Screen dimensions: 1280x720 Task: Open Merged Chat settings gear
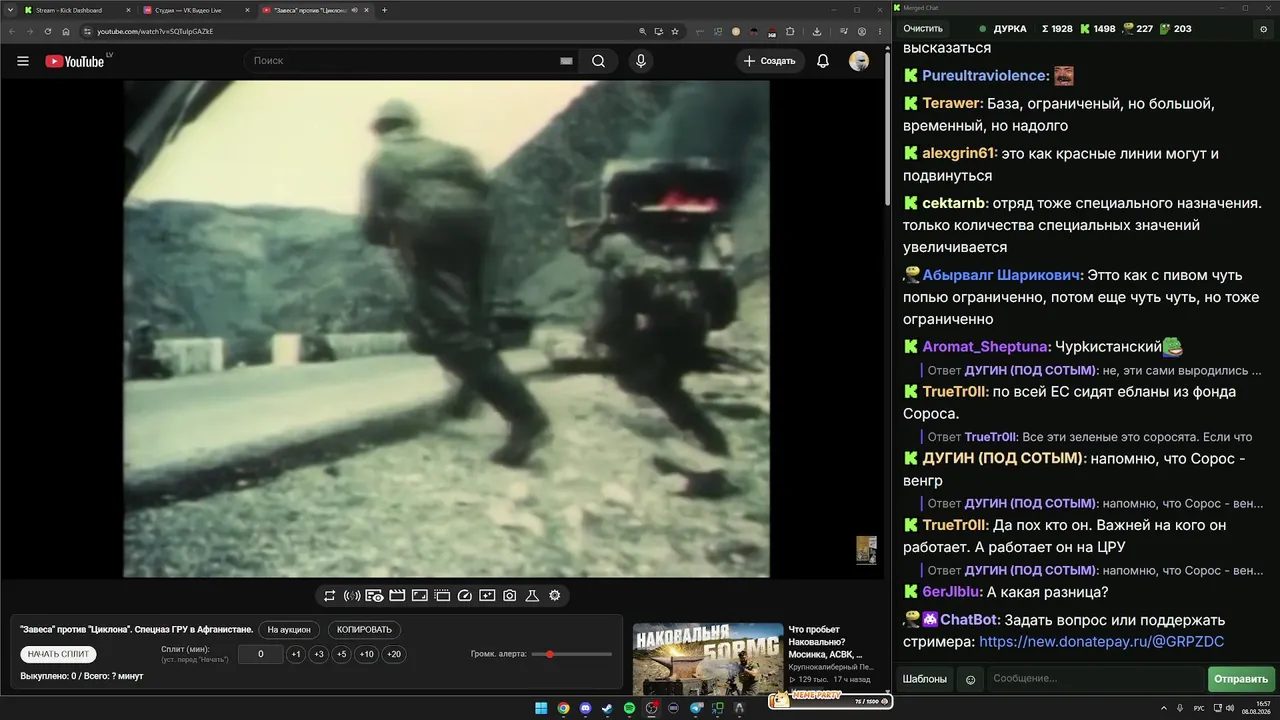coord(1263,29)
